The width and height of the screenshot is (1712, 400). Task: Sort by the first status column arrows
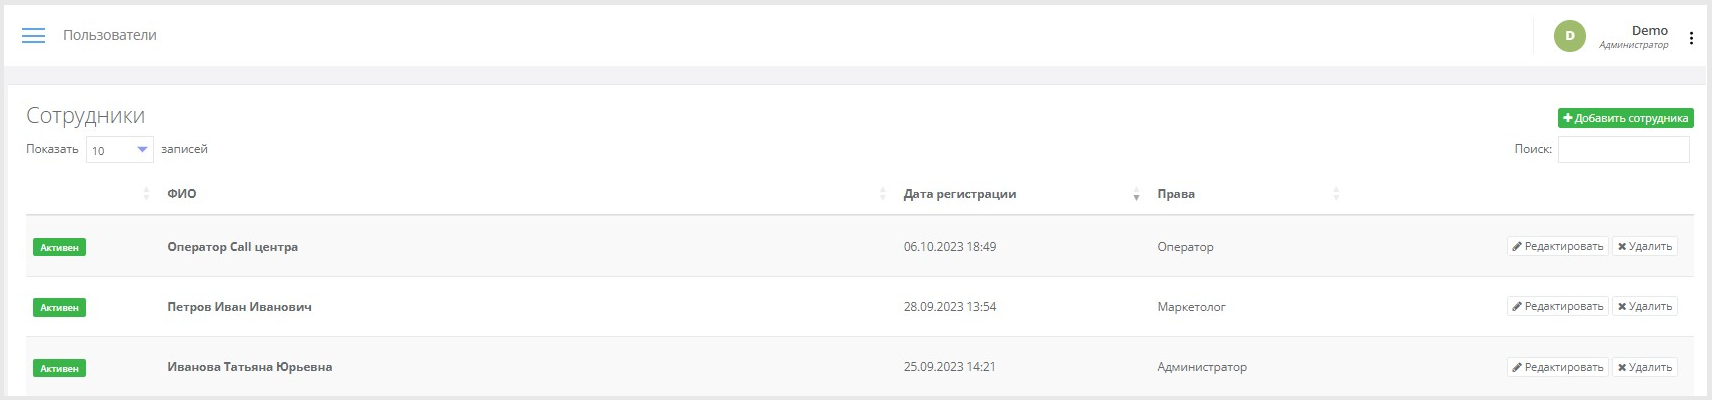146,194
